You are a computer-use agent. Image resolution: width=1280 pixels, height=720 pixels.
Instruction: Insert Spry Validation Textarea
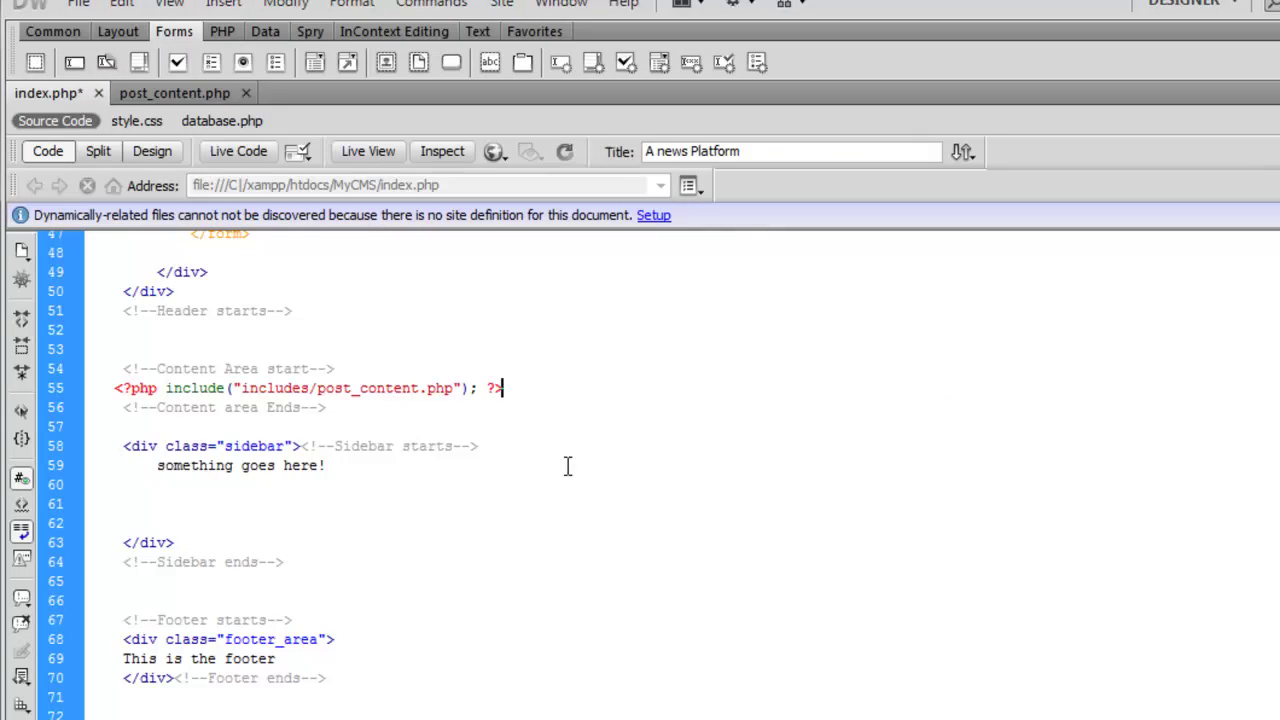594,63
